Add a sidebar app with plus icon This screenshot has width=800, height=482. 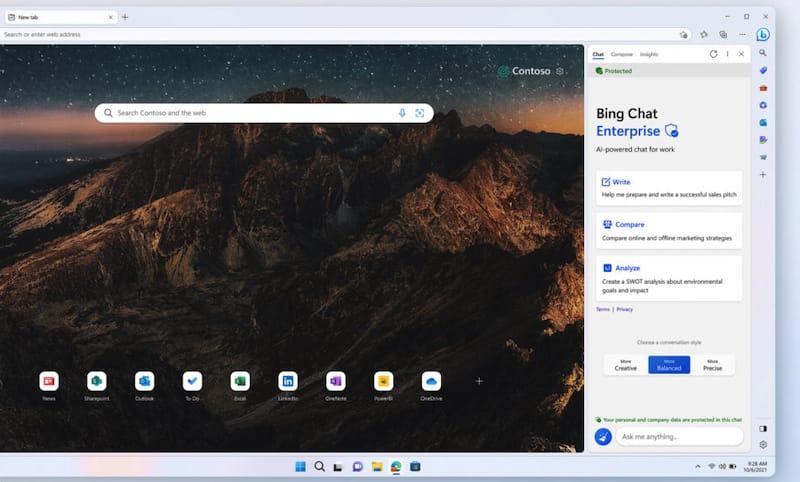[763, 174]
